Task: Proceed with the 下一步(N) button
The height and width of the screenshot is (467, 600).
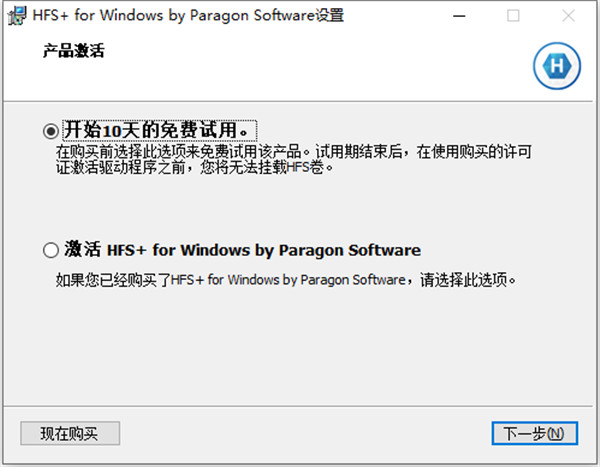Action: [534, 433]
